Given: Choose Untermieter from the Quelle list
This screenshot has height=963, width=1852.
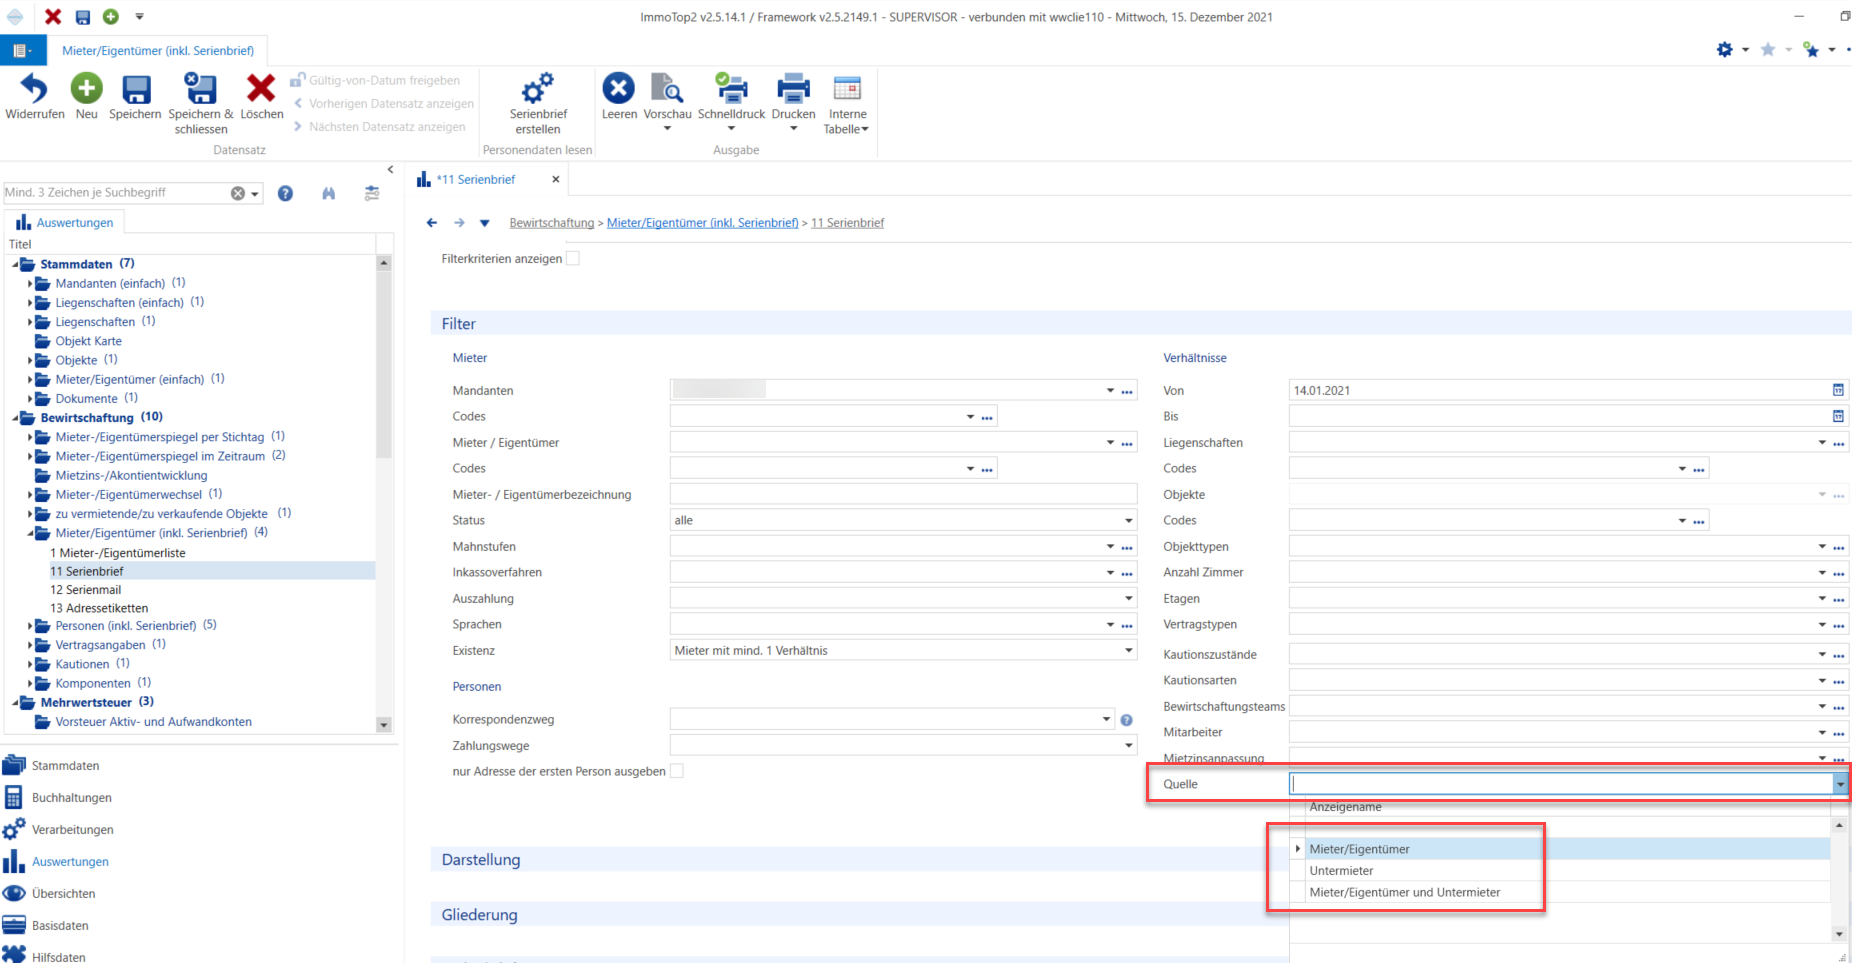Looking at the screenshot, I should (1342, 871).
